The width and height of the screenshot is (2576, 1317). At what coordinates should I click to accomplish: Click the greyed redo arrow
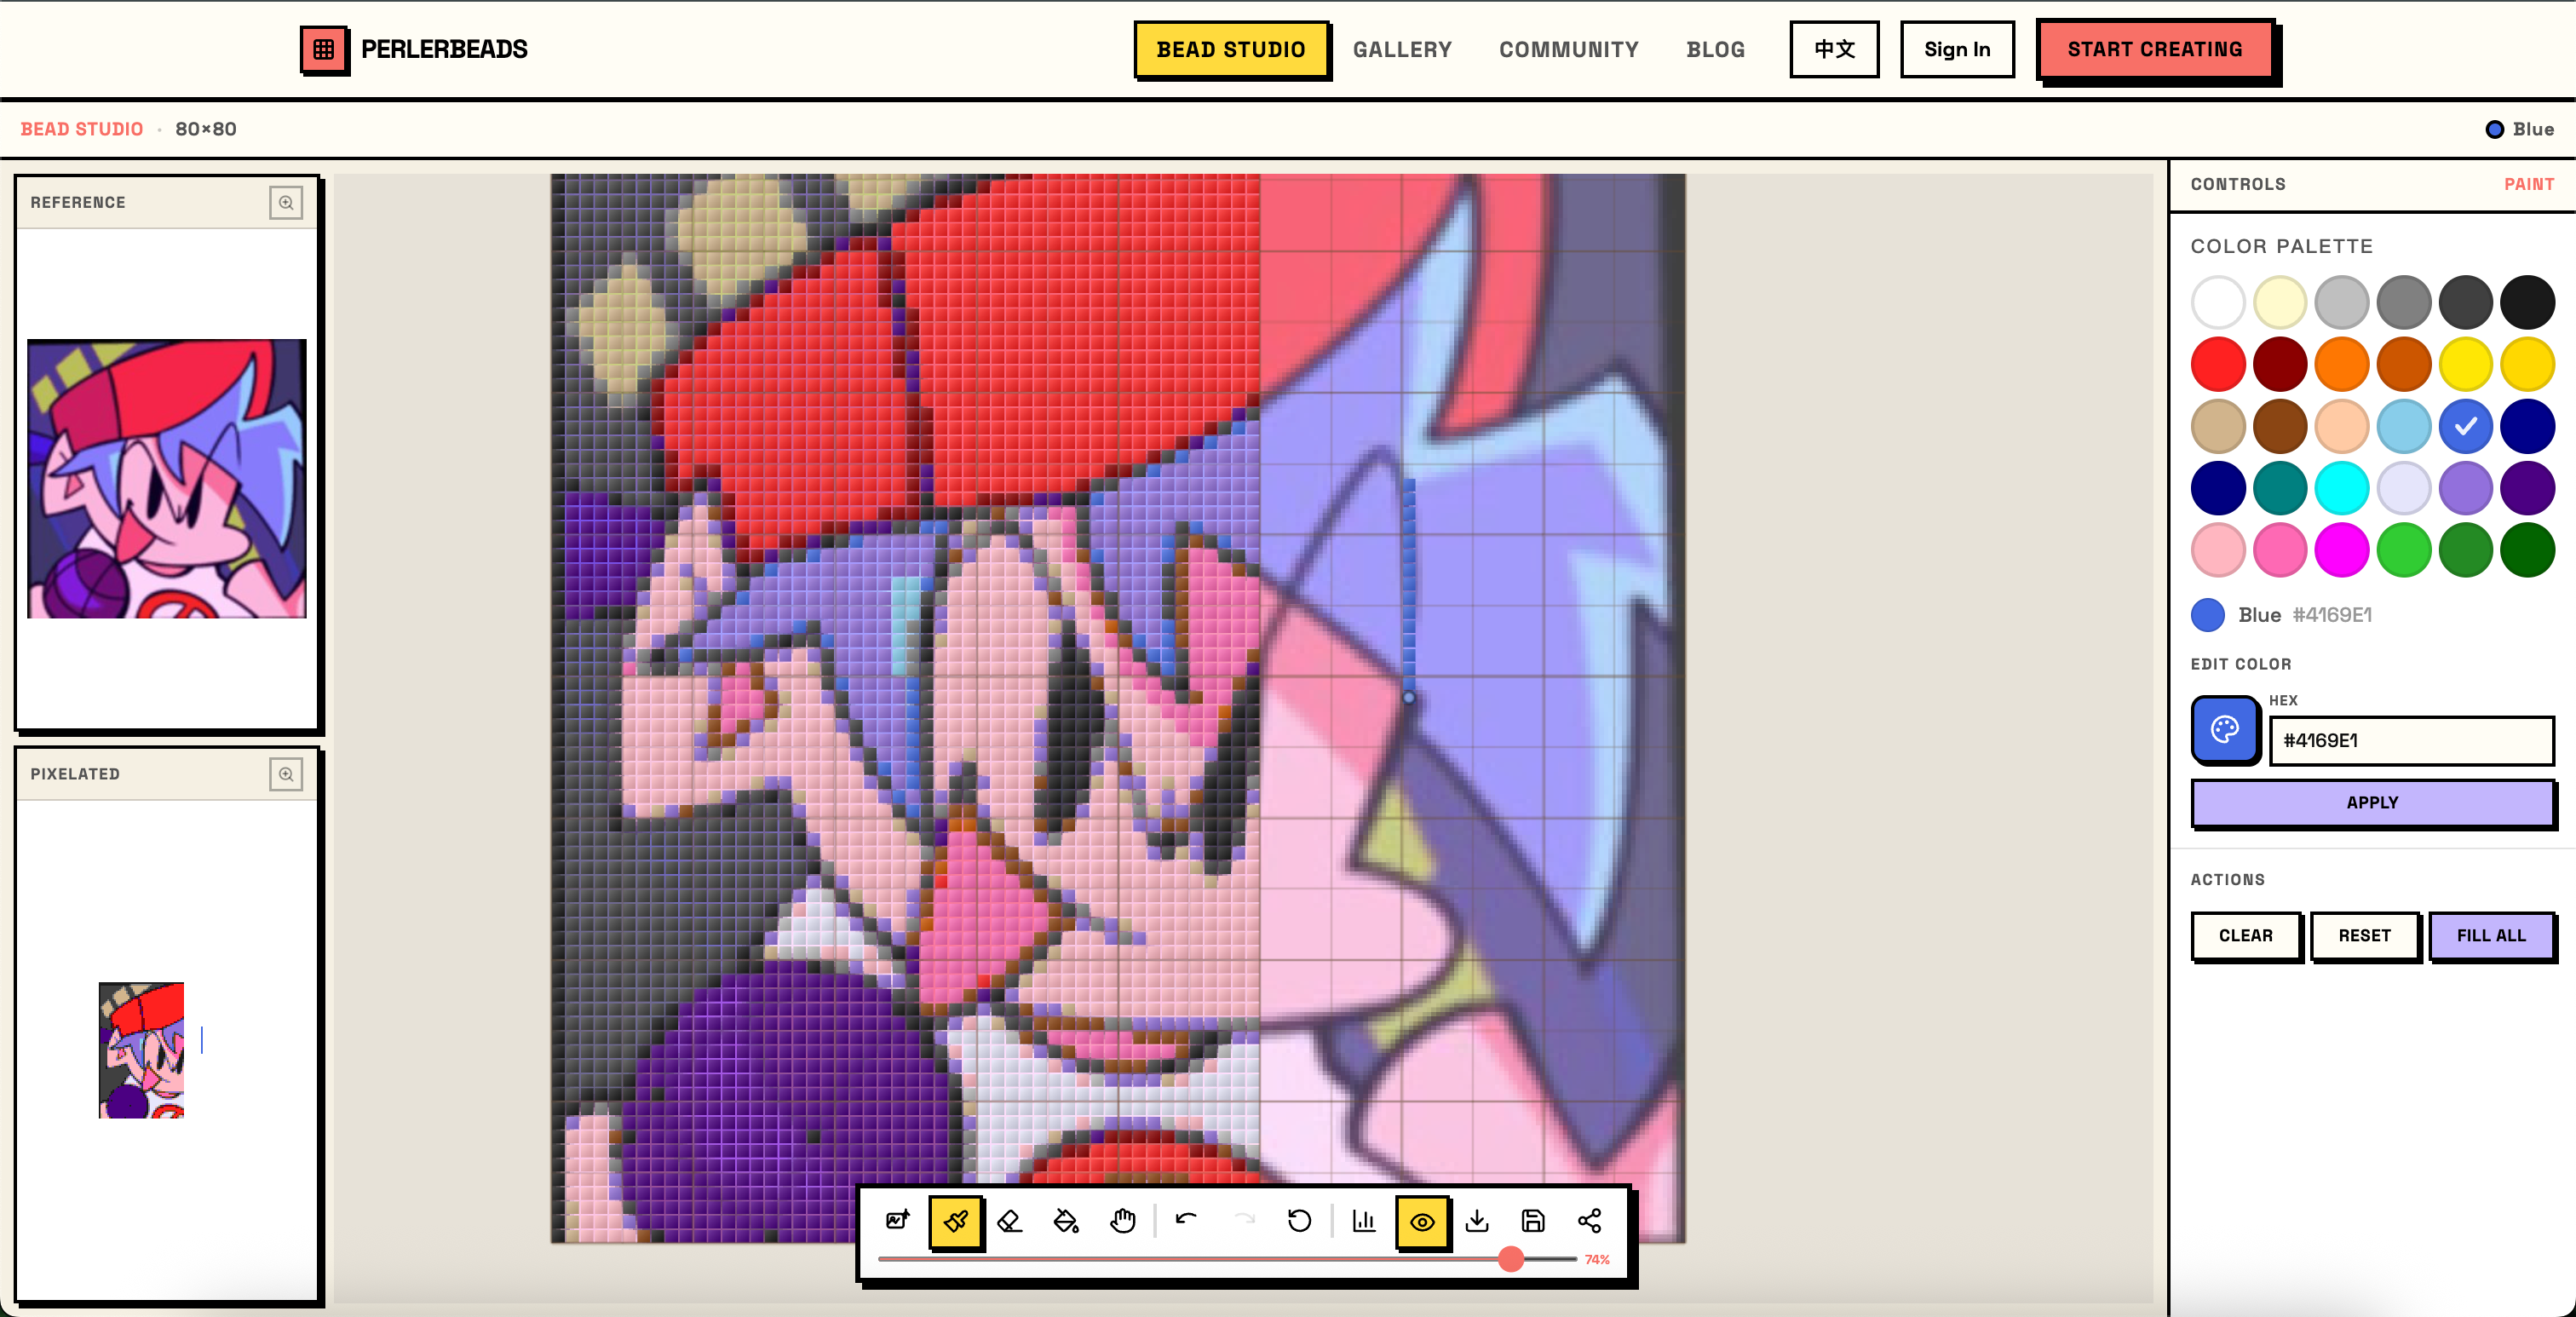pyautogui.click(x=1243, y=1220)
